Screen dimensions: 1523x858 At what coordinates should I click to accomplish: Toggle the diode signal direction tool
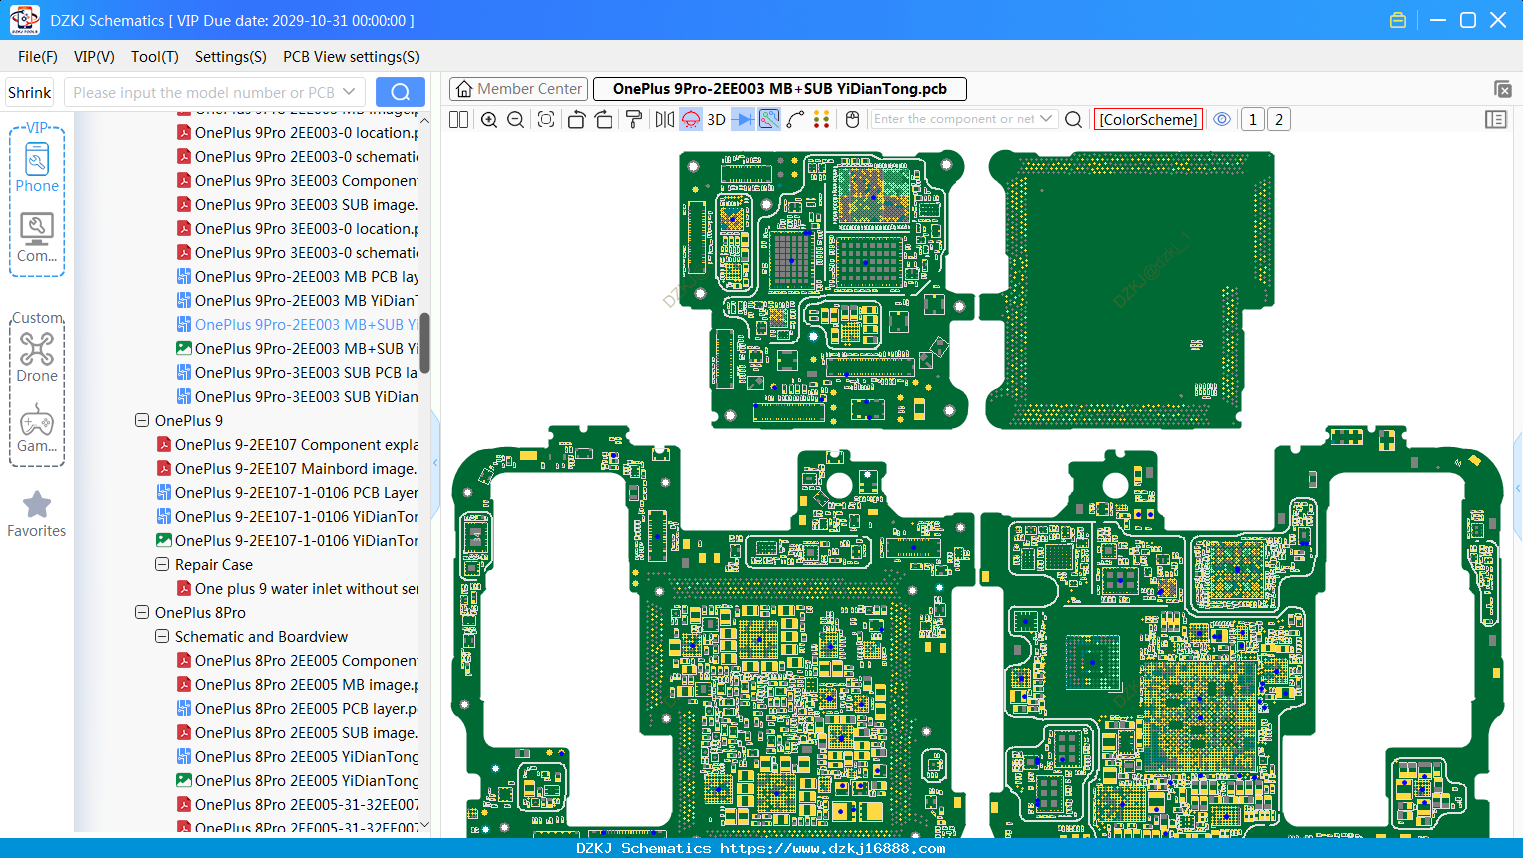743,120
